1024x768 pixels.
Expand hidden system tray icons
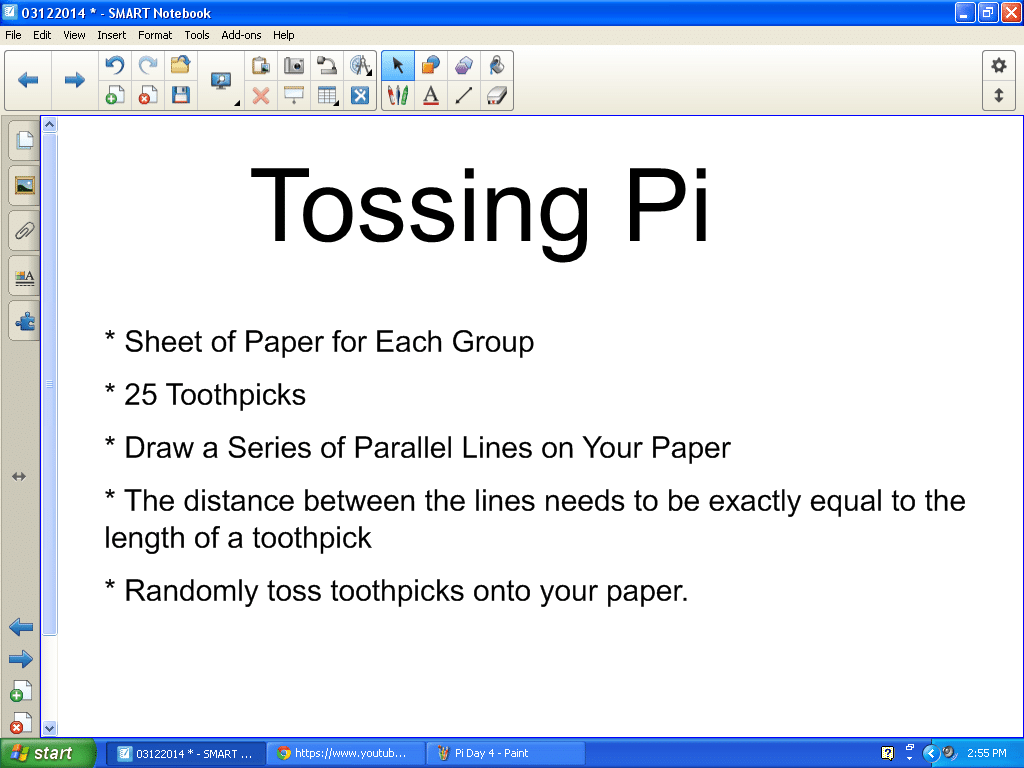(931, 753)
